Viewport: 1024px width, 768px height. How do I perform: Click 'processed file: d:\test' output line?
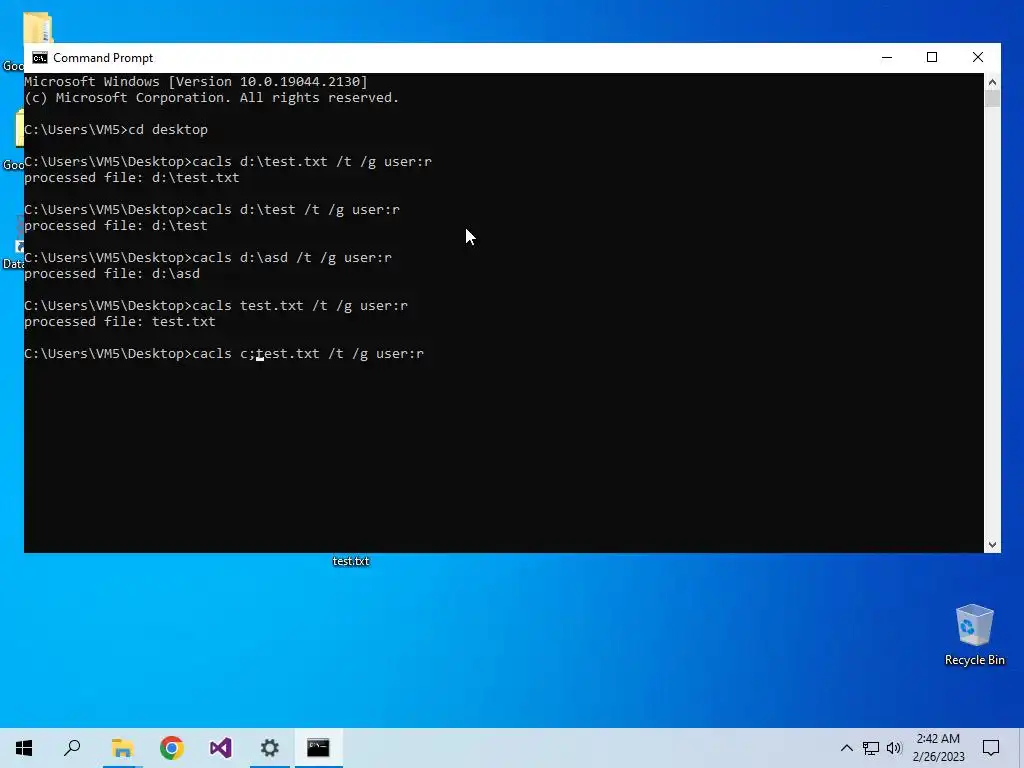(116, 225)
